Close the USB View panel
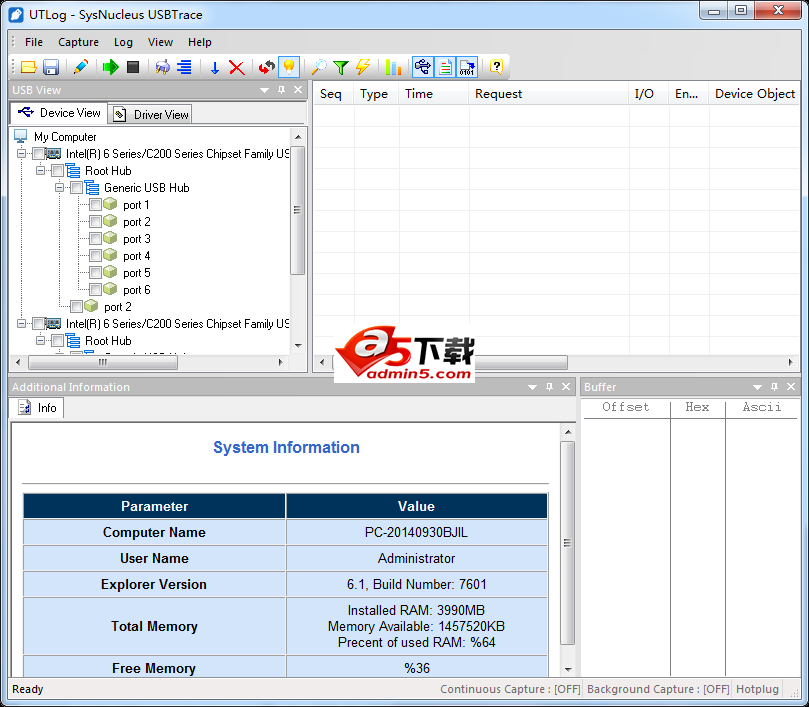 pos(298,90)
